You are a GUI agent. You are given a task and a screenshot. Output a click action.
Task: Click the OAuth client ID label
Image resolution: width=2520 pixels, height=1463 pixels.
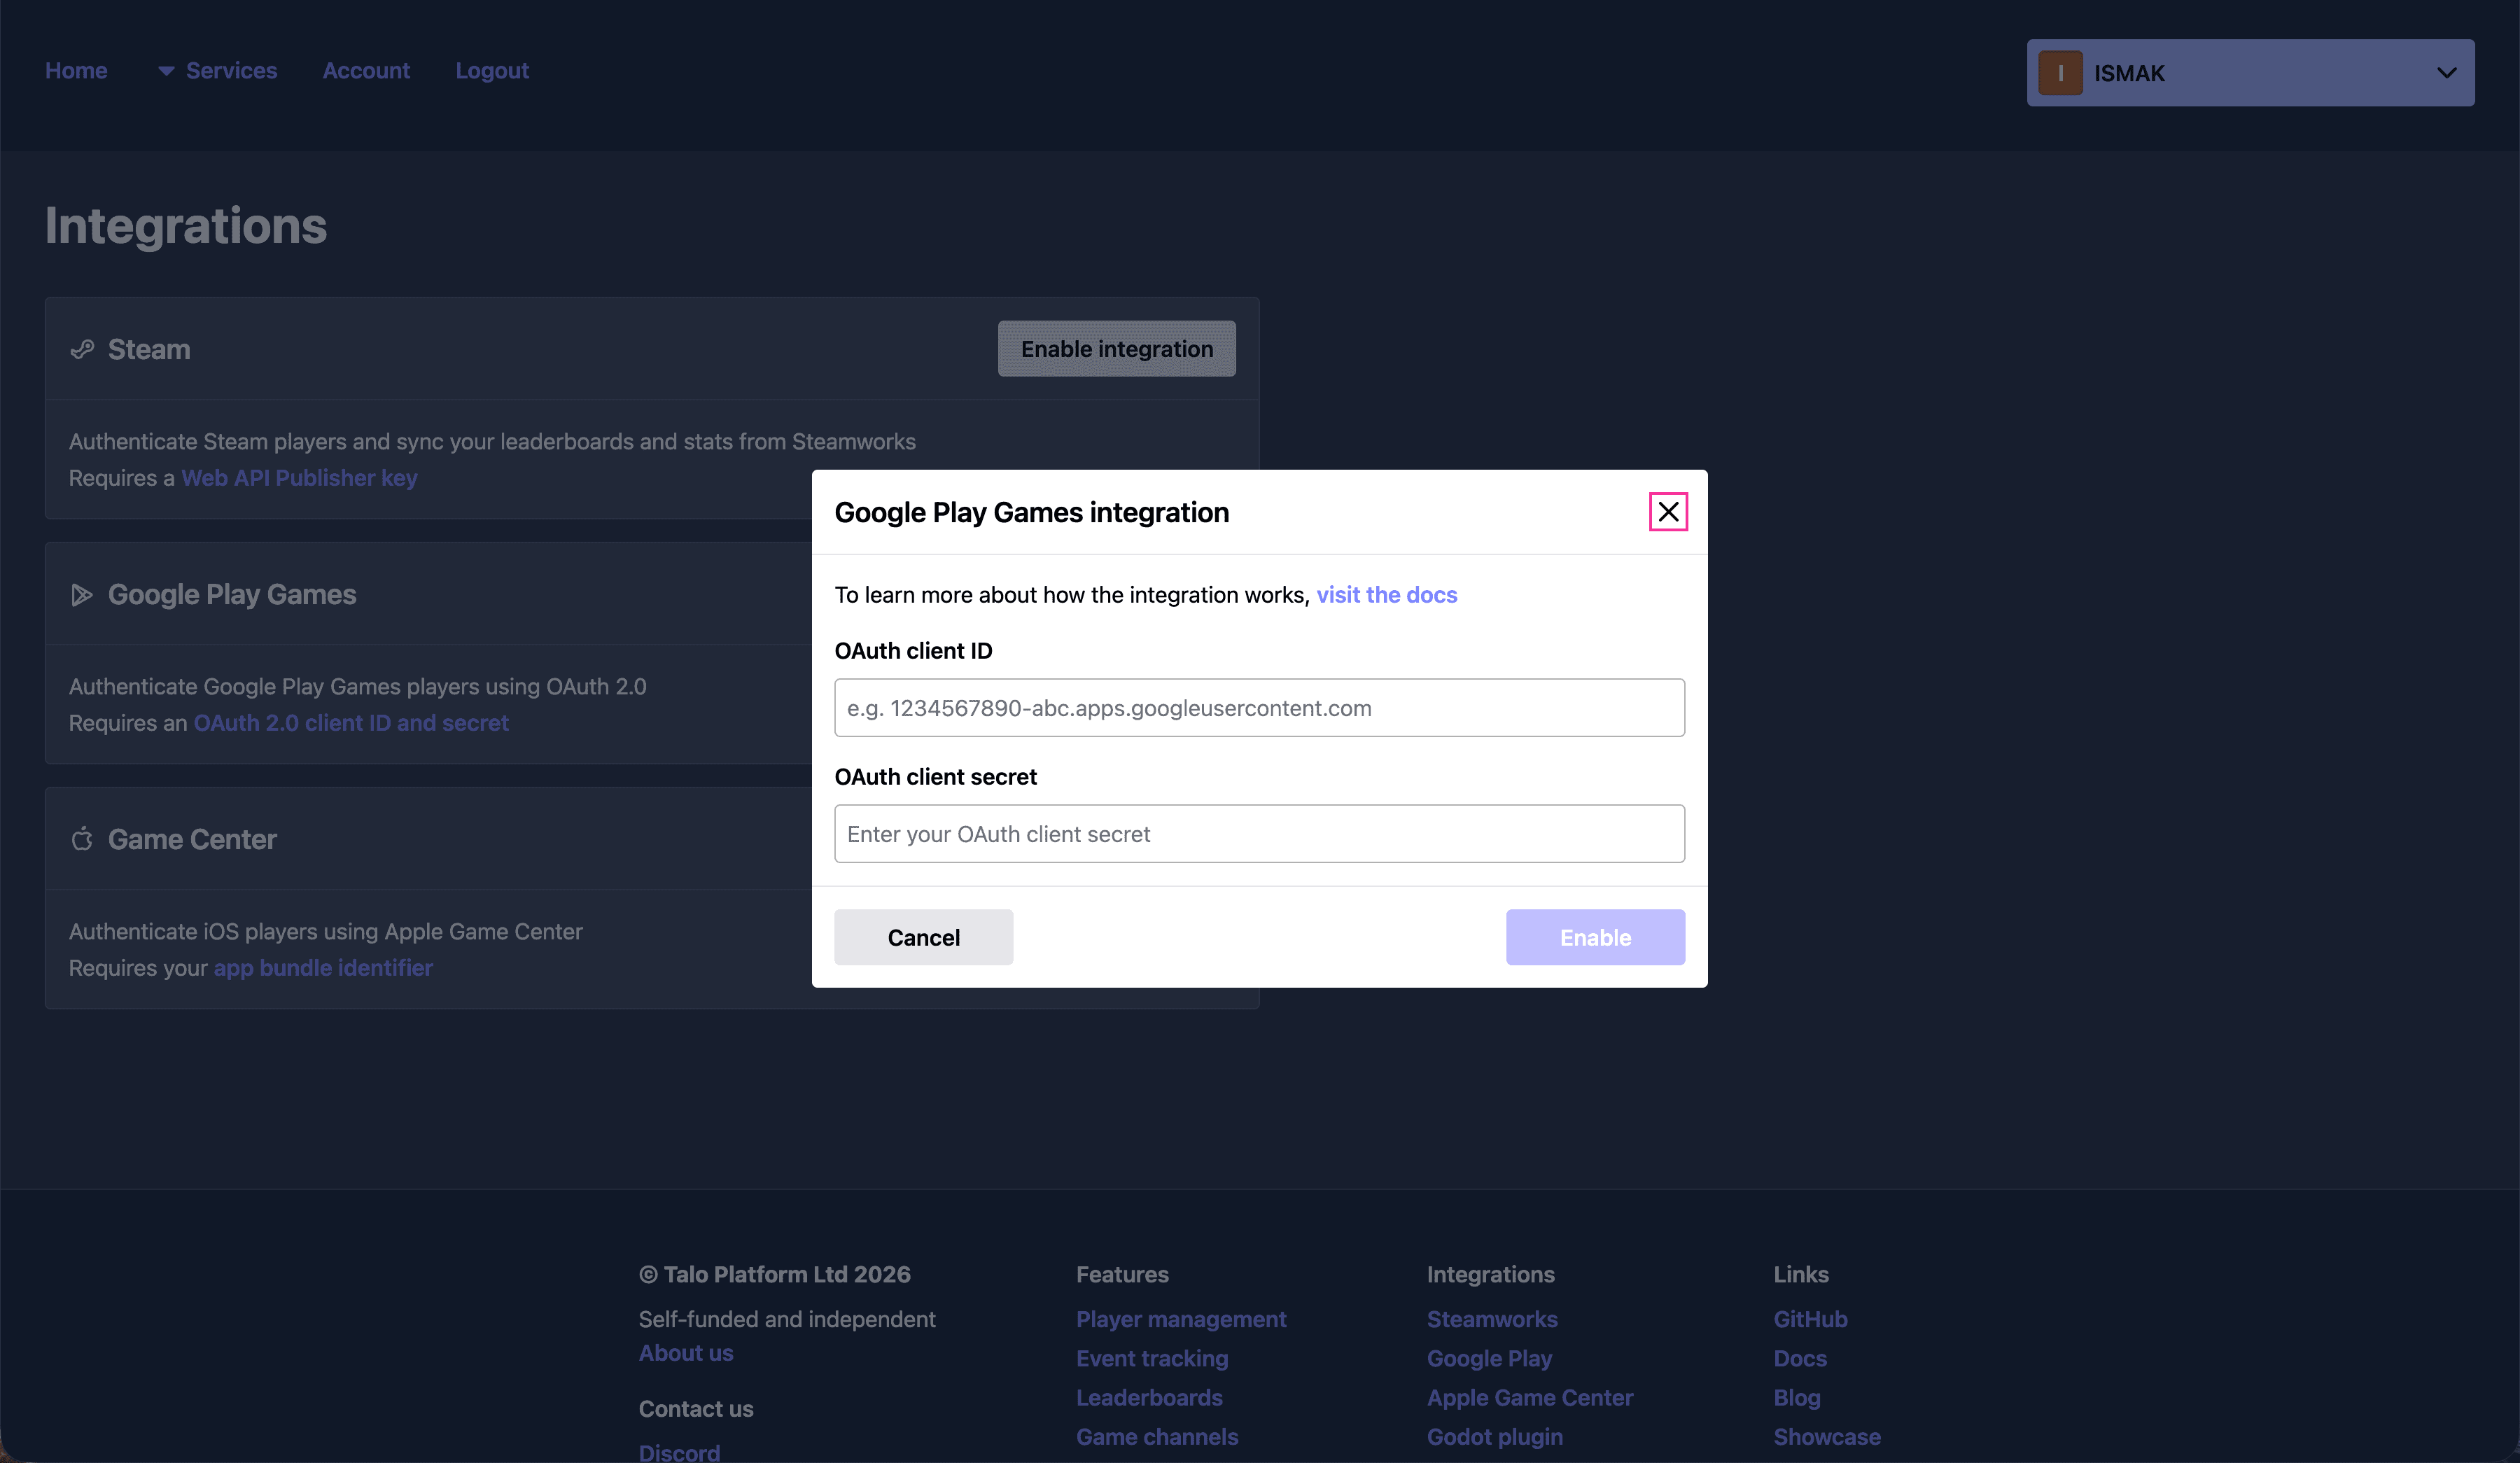(x=913, y=651)
